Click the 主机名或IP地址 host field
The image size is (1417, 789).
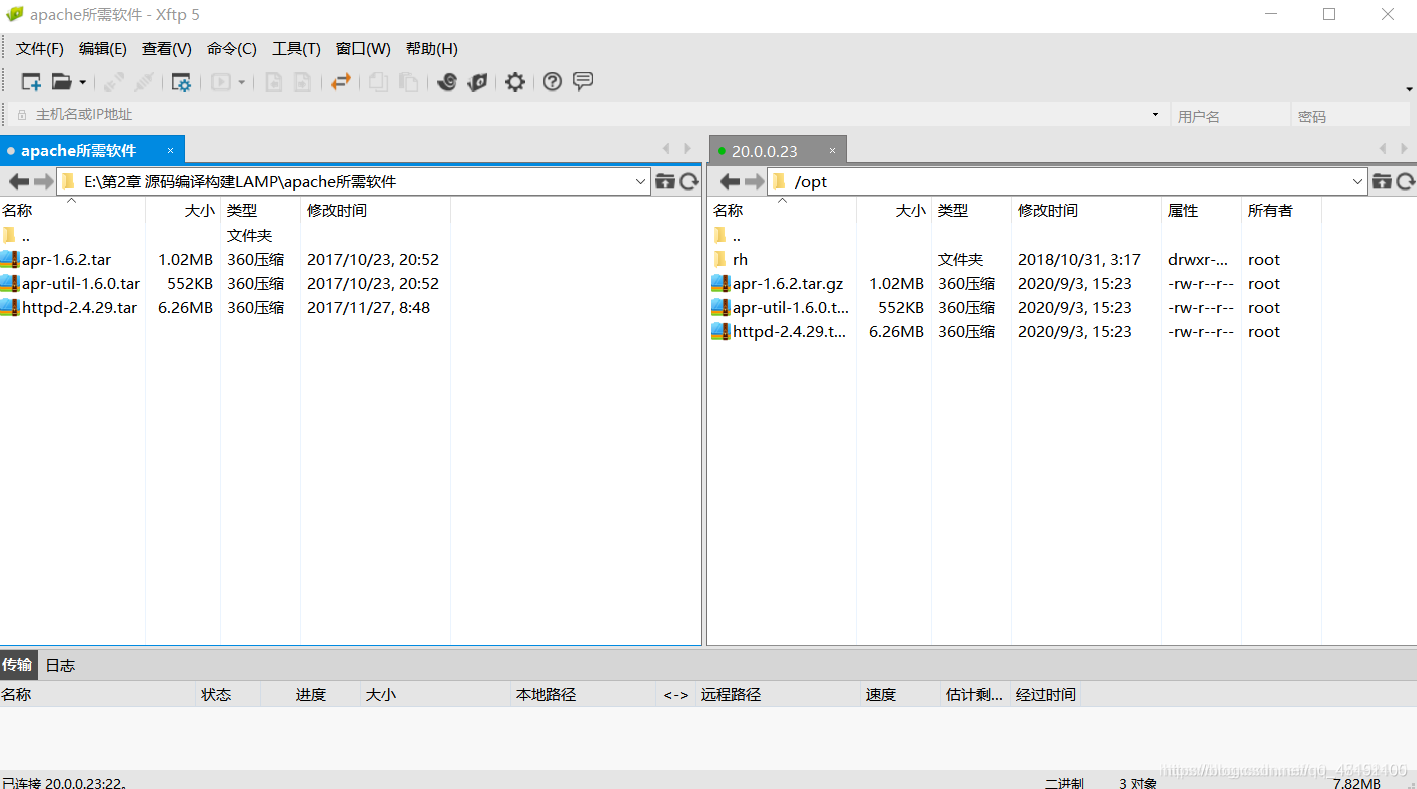[590, 115]
